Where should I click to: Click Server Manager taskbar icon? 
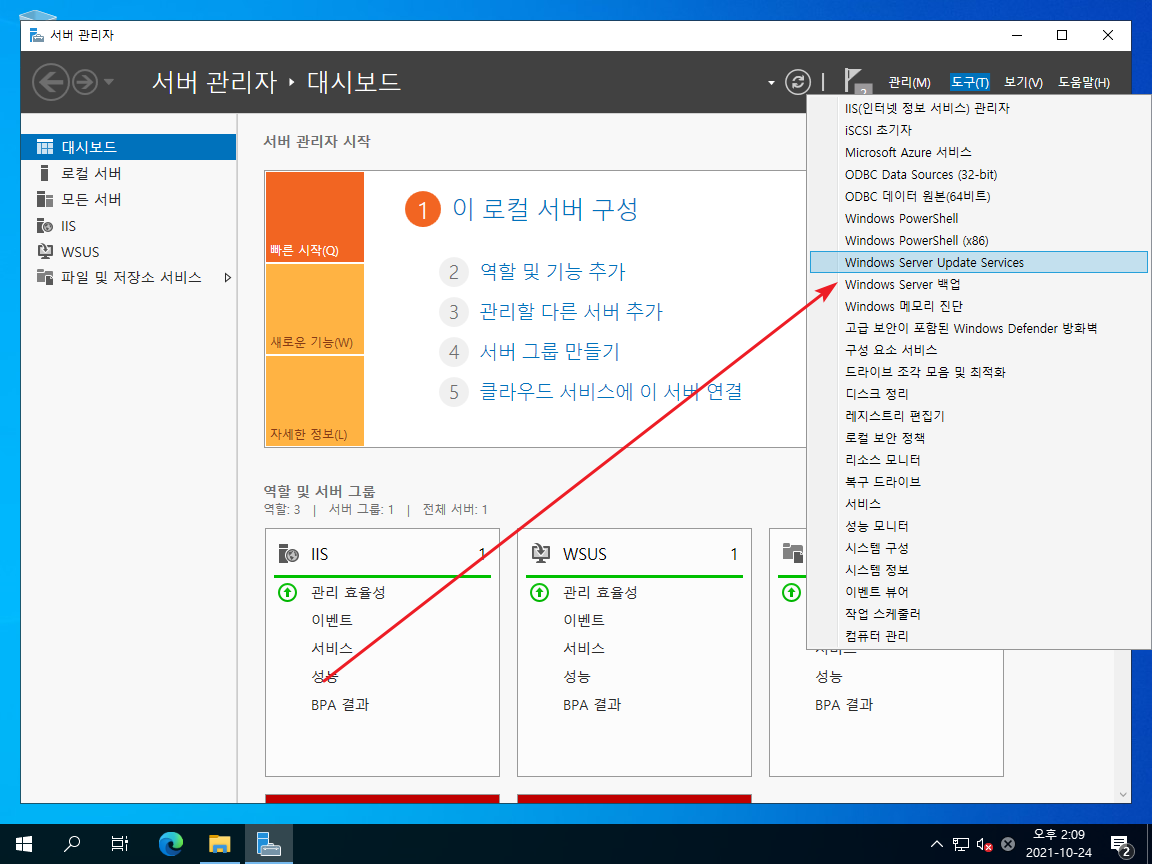coord(268,844)
